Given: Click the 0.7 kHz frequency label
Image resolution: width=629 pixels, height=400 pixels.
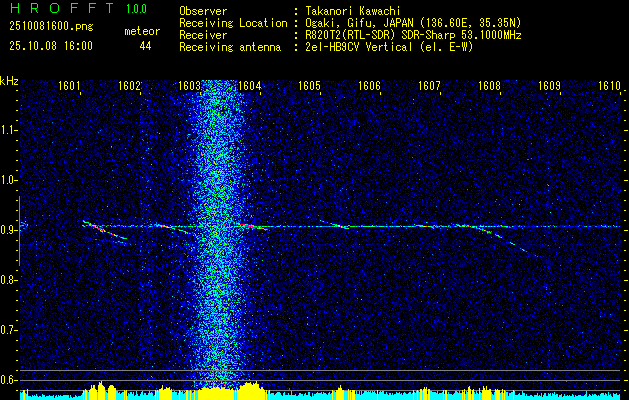Looking at the screenshot, I should tap(8, 330).
